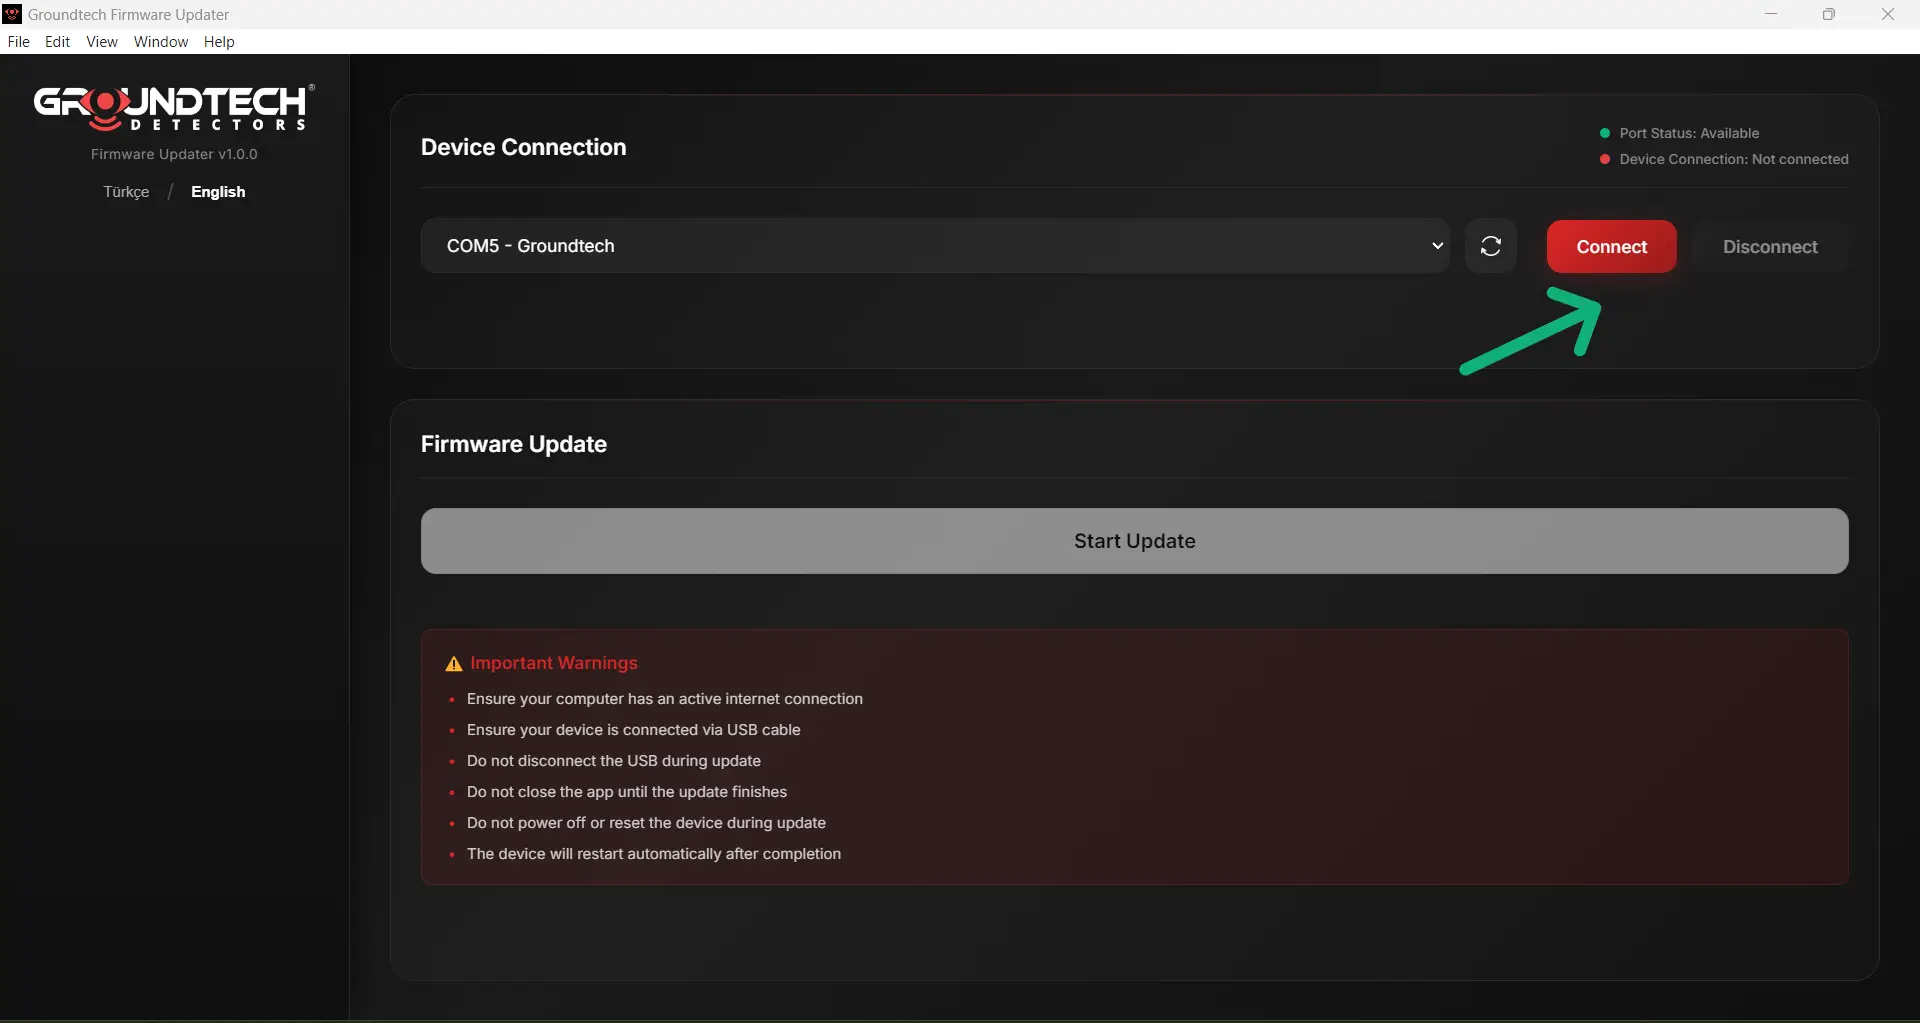Click the Groundtech Detectors logo
1920x1023 pixels.
pos(174,108)
